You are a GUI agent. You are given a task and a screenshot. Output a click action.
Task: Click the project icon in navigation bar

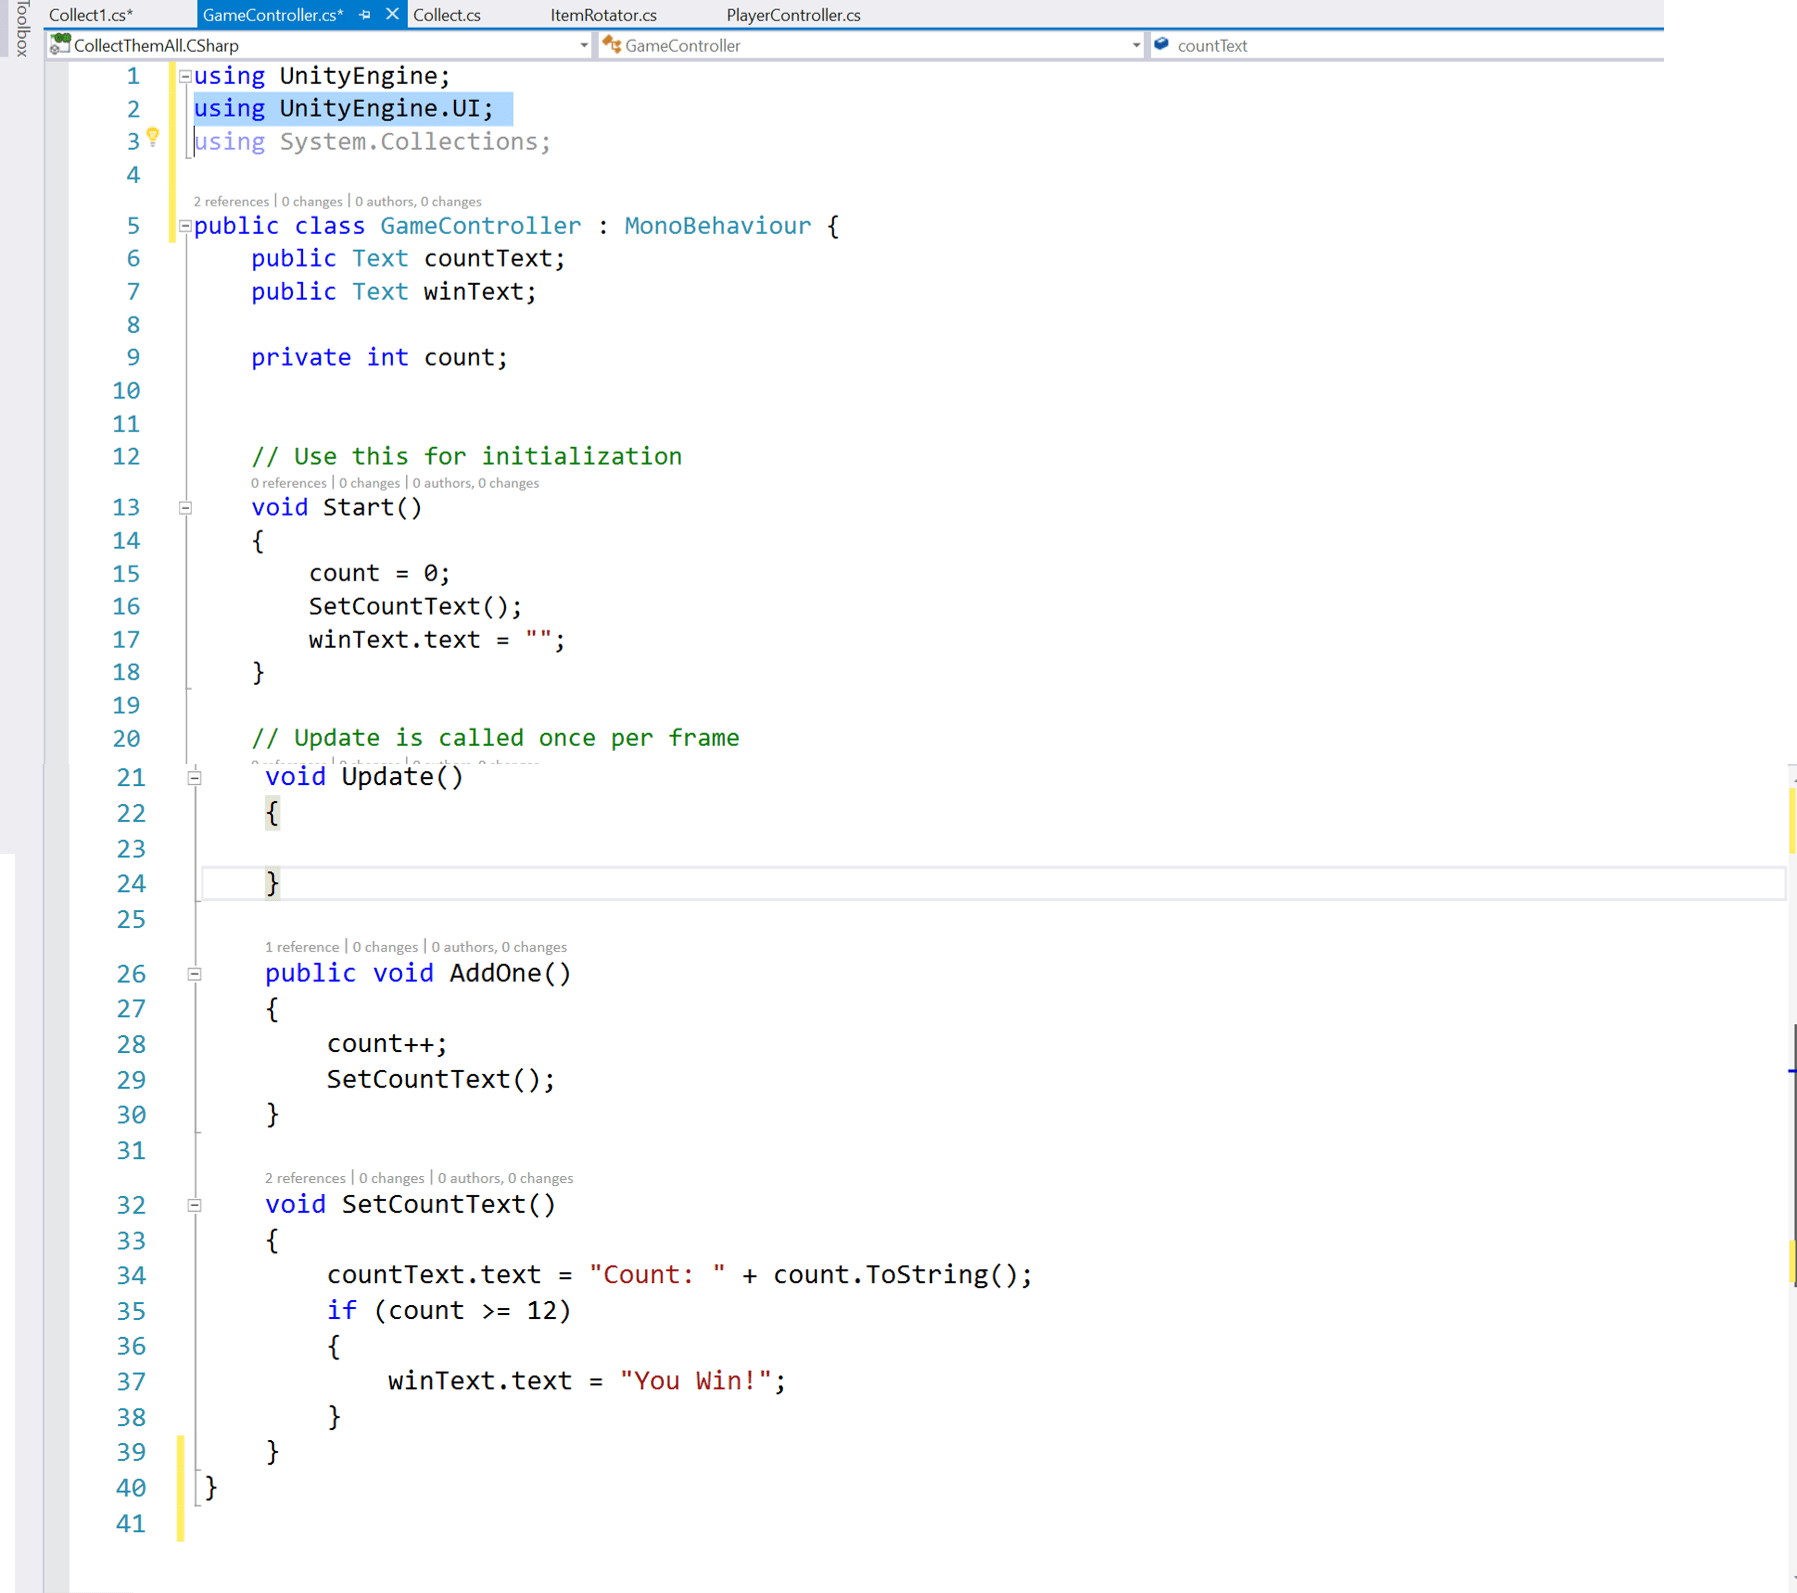[x=60, y=45]
